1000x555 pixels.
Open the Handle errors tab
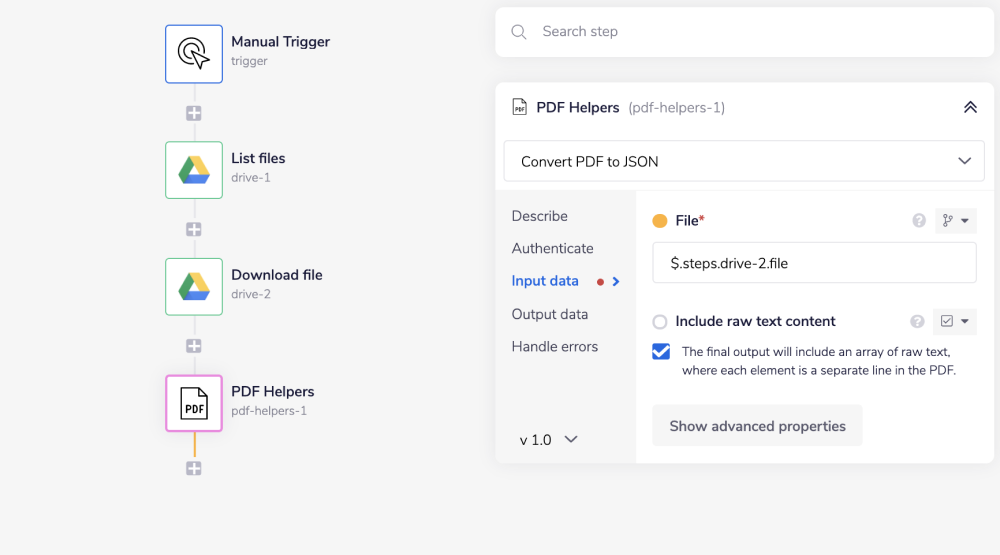(x=554, y=347)
